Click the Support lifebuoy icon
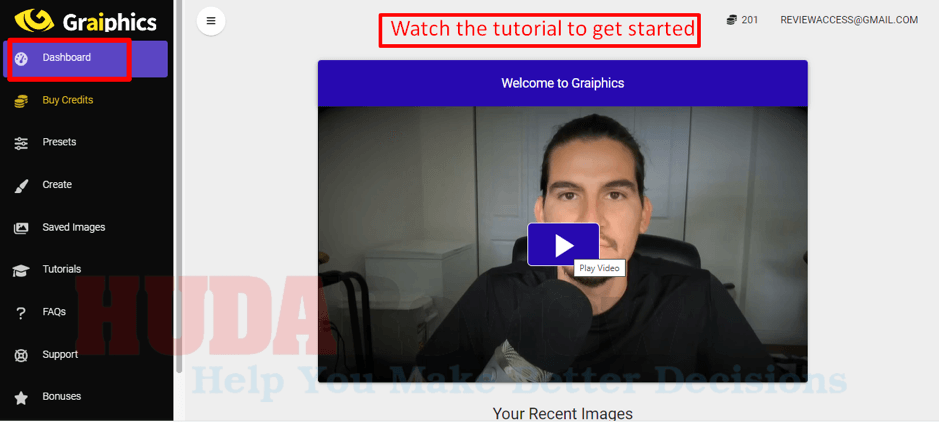Image resolution: width=939 pixels, height=422 pixels. 21,356
